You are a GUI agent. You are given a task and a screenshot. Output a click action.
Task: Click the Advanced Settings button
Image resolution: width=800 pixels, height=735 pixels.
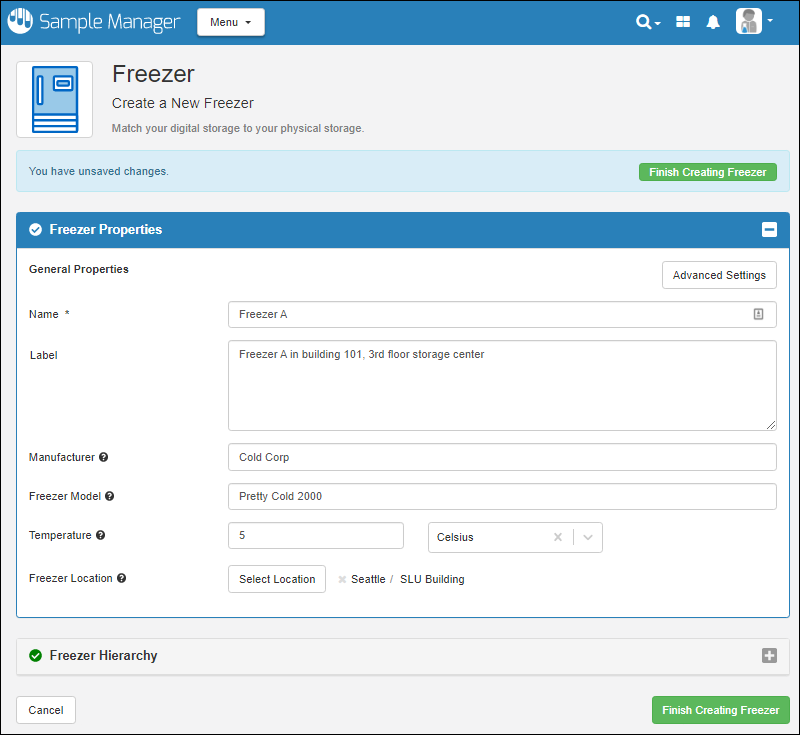[x=719, y=275]
